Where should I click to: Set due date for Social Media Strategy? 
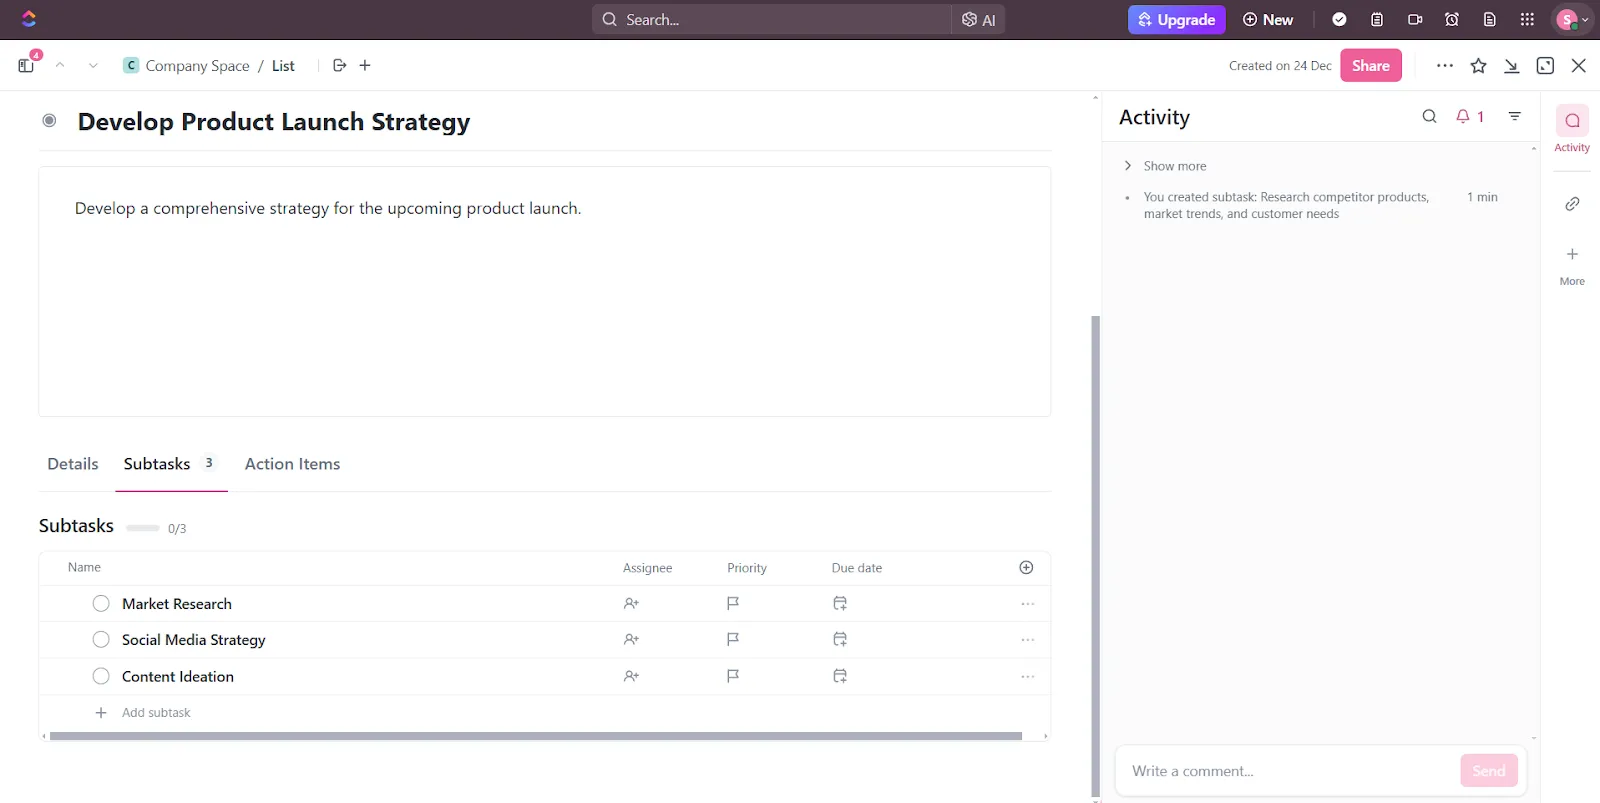point(840,639)
